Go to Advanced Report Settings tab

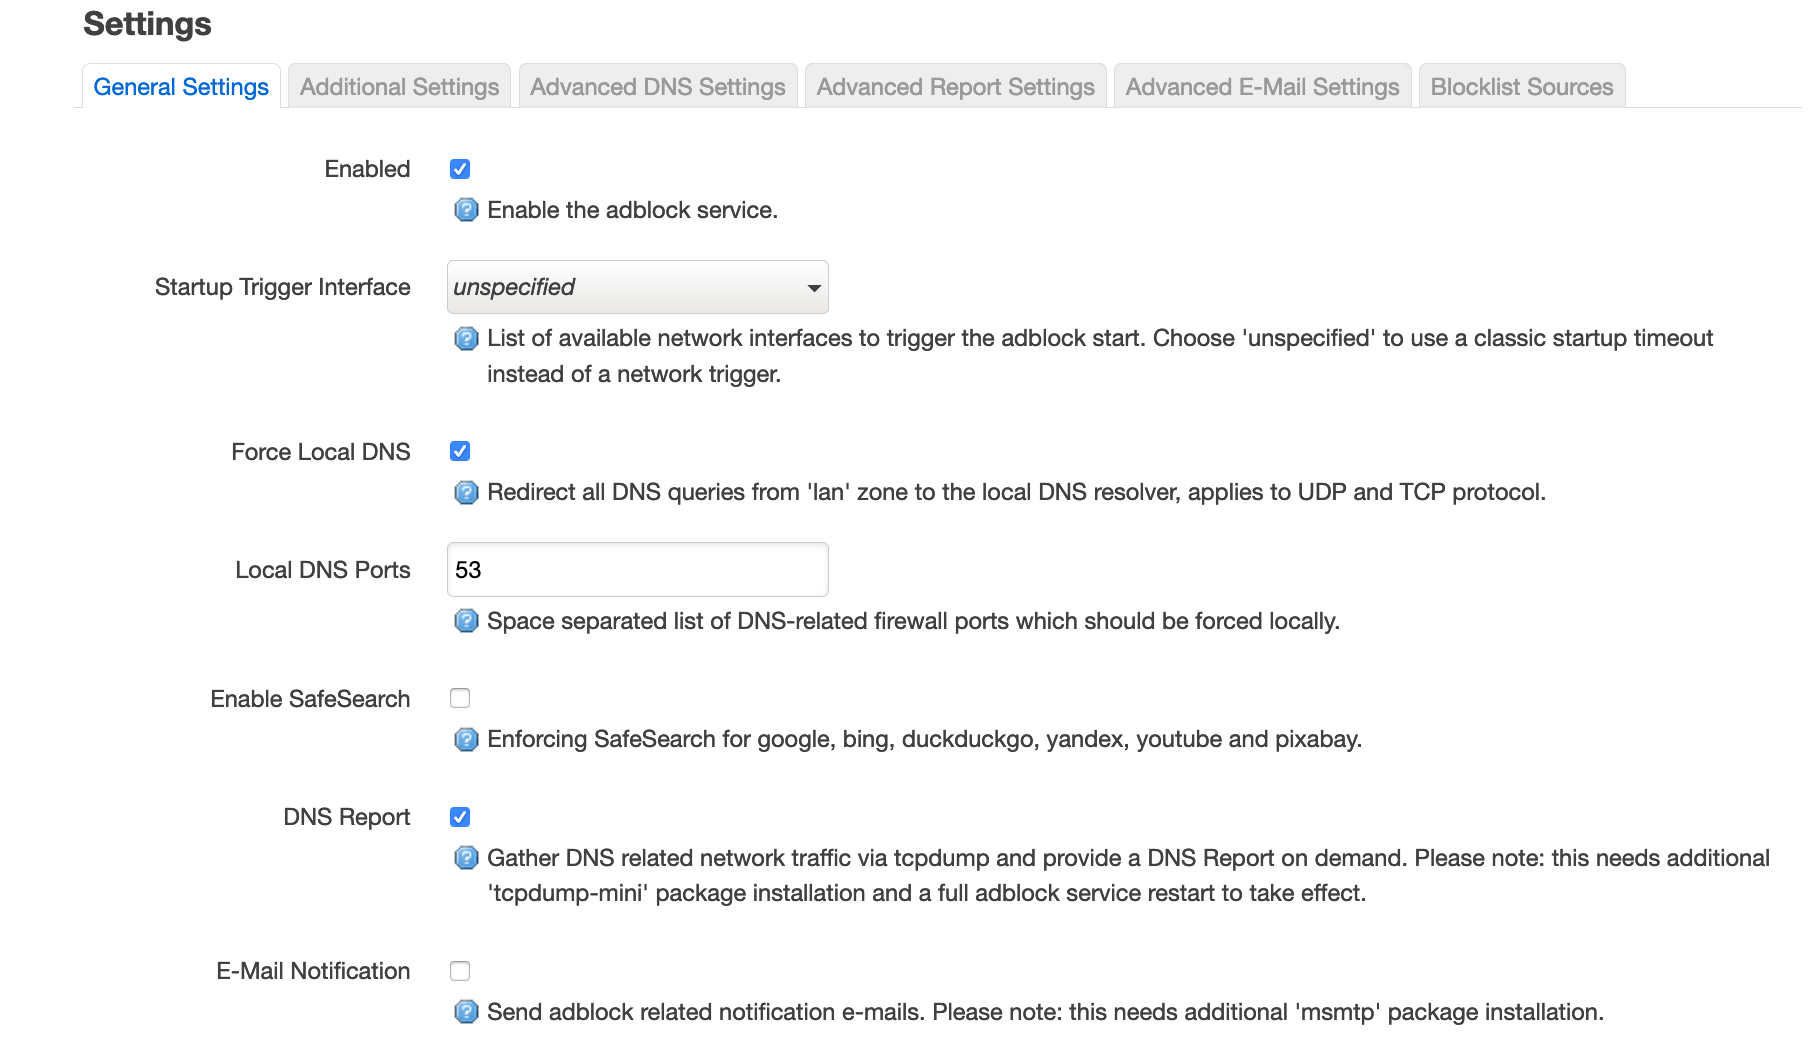(x=956, y=87)
